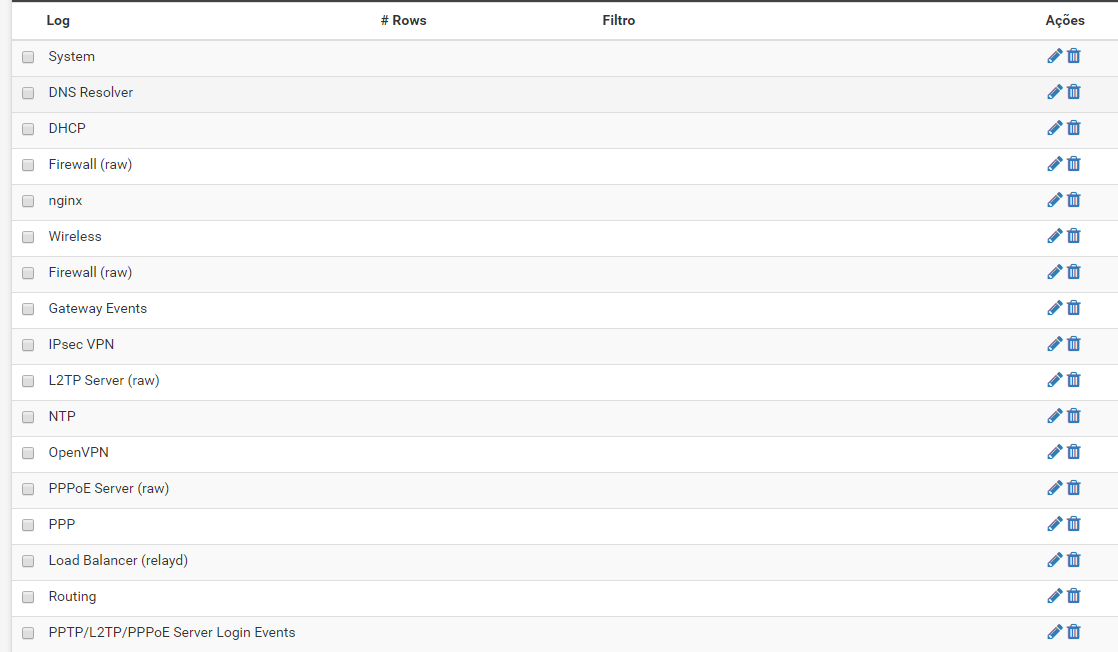This screenshot has height=652, width=1118.
Task: Delete the PPPoE Server (raw) entry
Action: point(1074,488)
